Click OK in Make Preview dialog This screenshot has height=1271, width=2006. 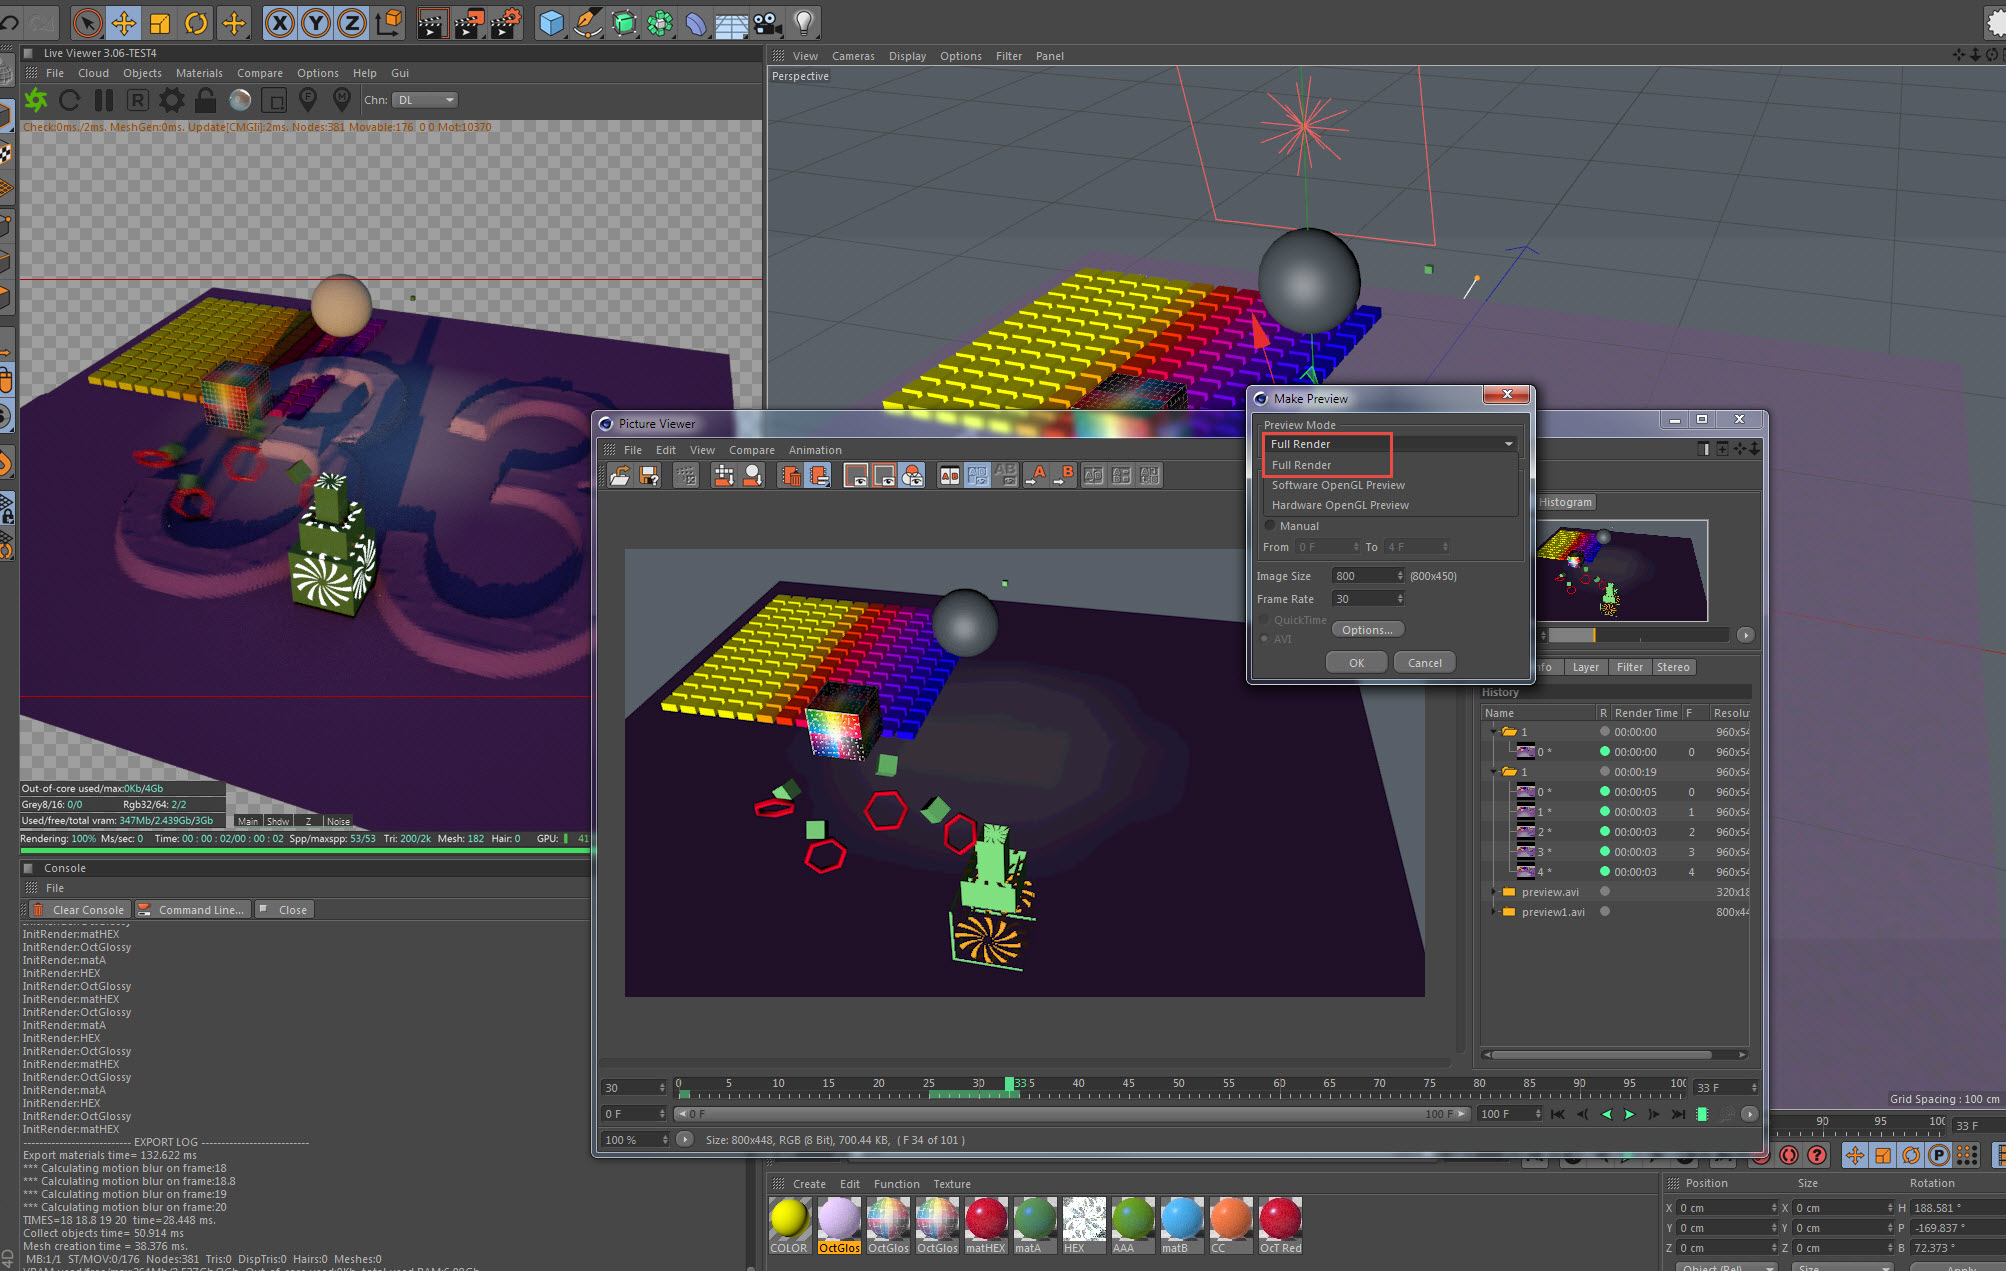click(x=1356, y=663)
